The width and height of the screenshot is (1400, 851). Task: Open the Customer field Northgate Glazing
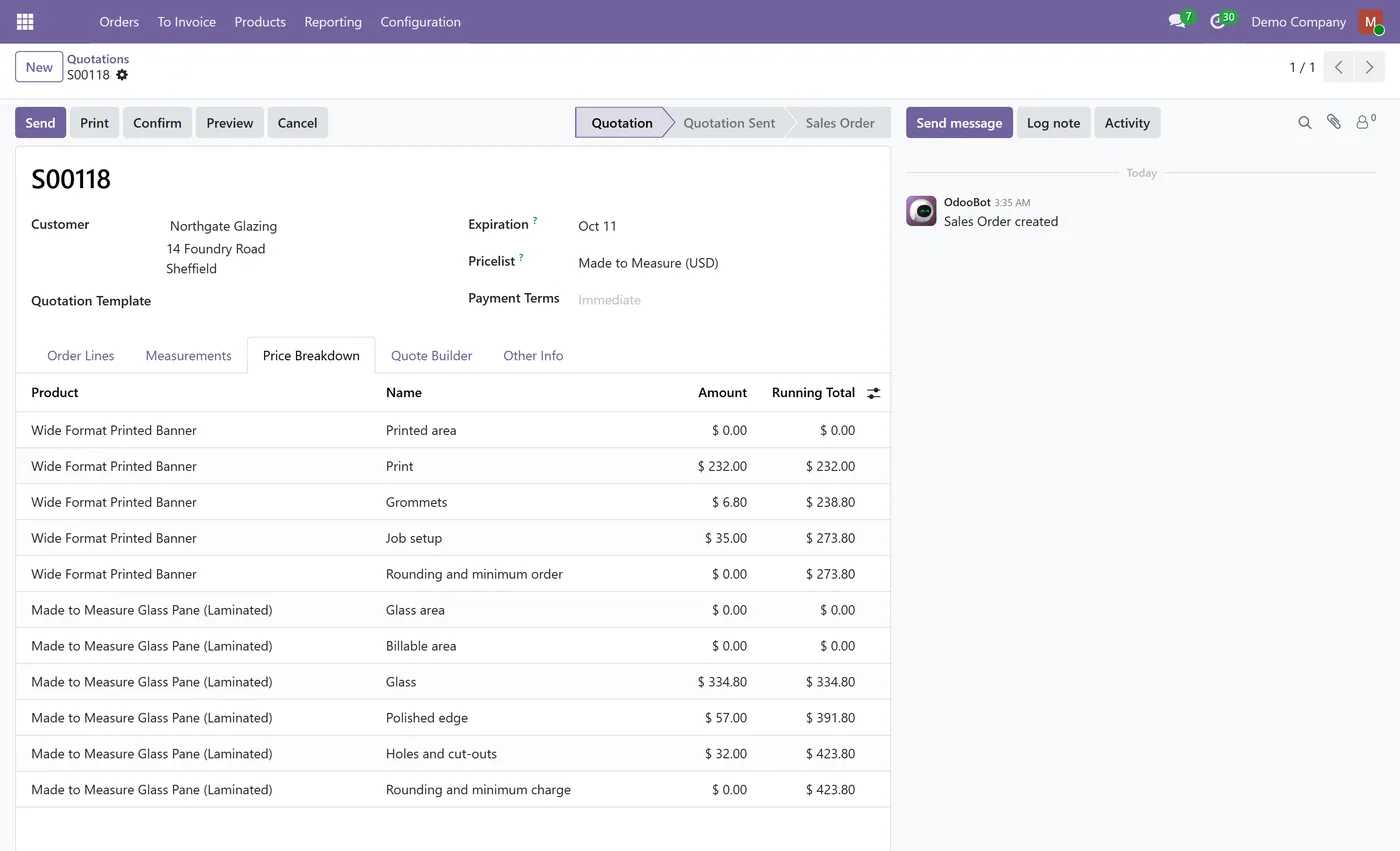[x=223, y=226]
